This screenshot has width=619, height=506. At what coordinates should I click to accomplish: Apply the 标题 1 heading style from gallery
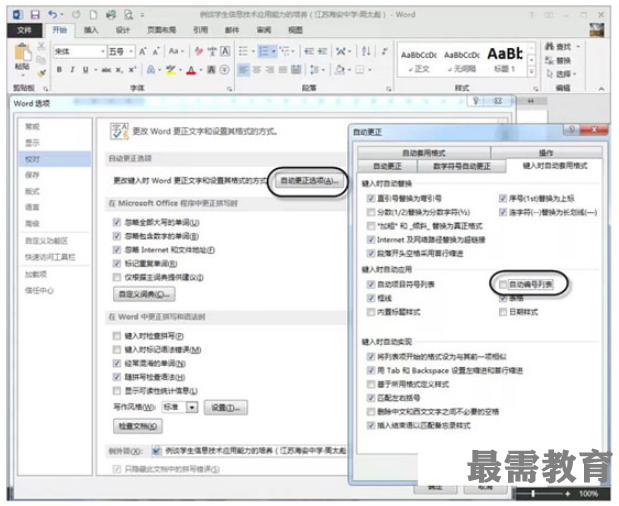(505, 60)
